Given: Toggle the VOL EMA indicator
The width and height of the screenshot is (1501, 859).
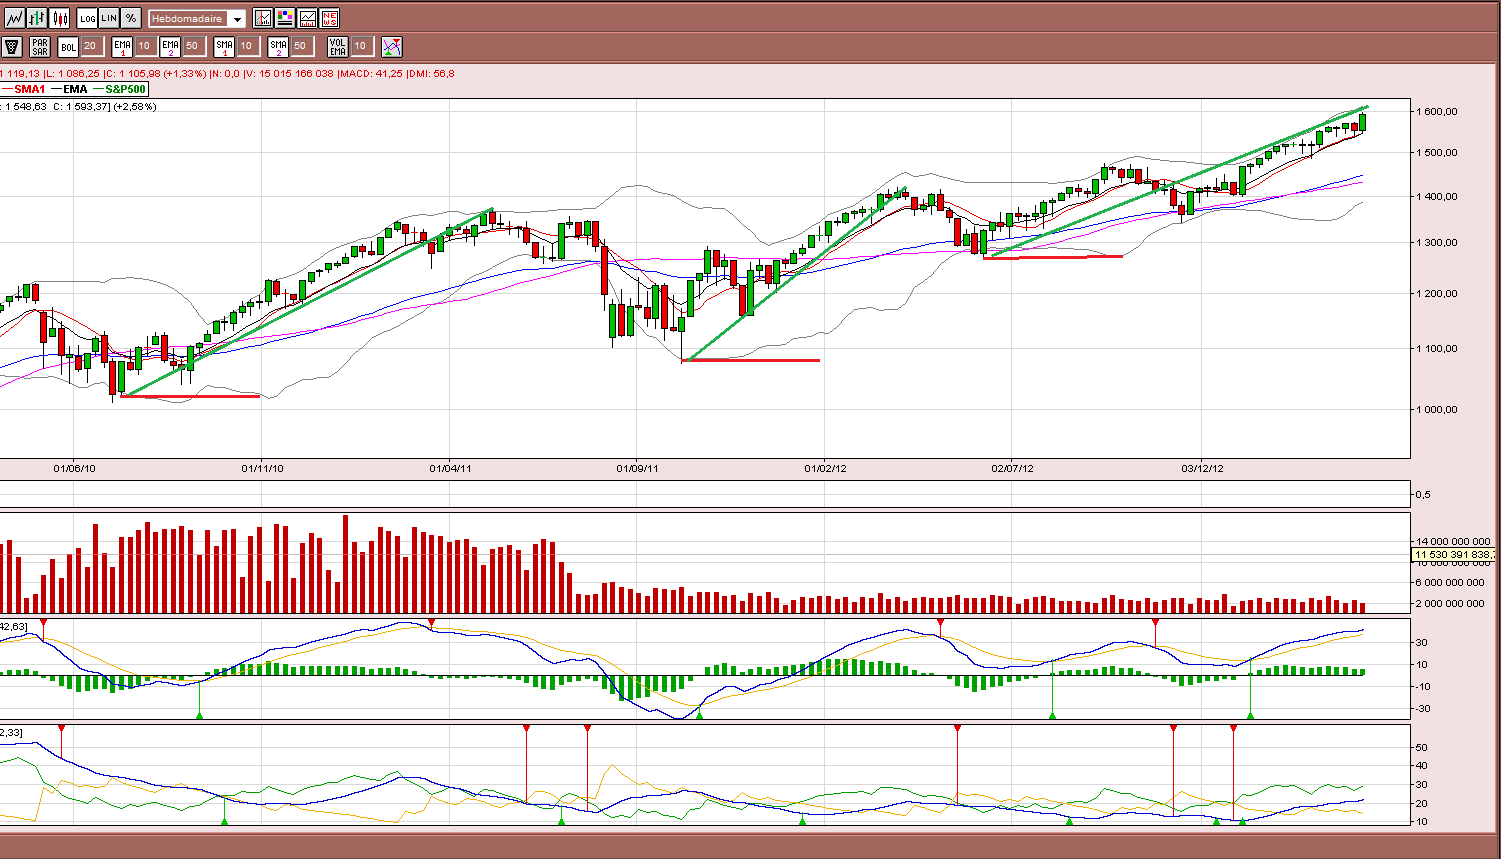Looking at the screenshot, I should pyautogui.click(x=338, y=46).
